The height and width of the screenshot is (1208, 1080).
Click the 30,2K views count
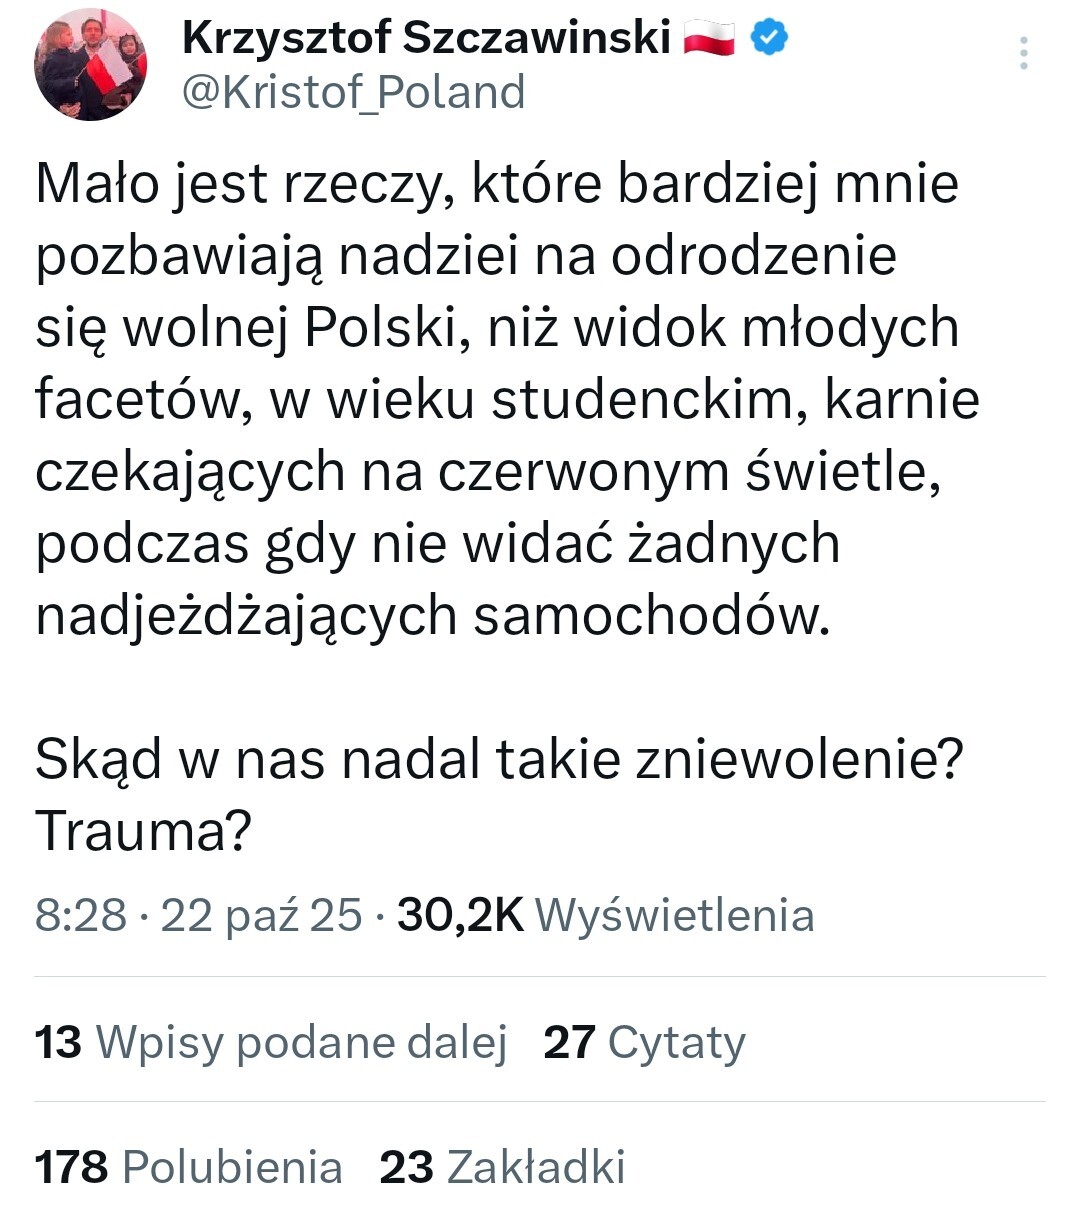pyautogui.click(x=460, y=914)
